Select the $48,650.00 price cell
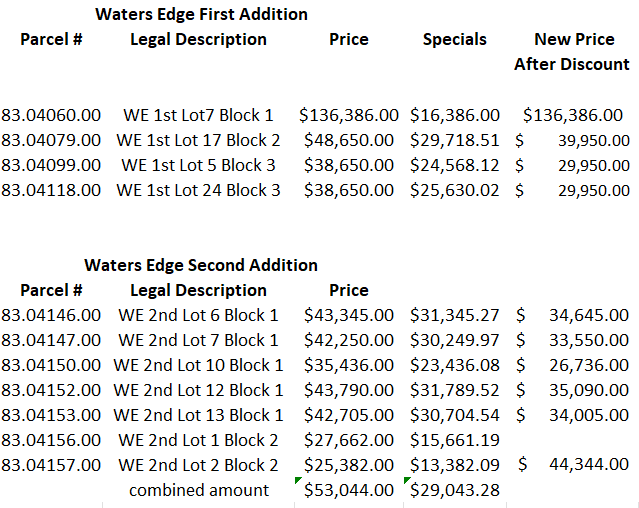Viewport: 639px width, 508px height. pyautogui.click(x=349, y=140)
